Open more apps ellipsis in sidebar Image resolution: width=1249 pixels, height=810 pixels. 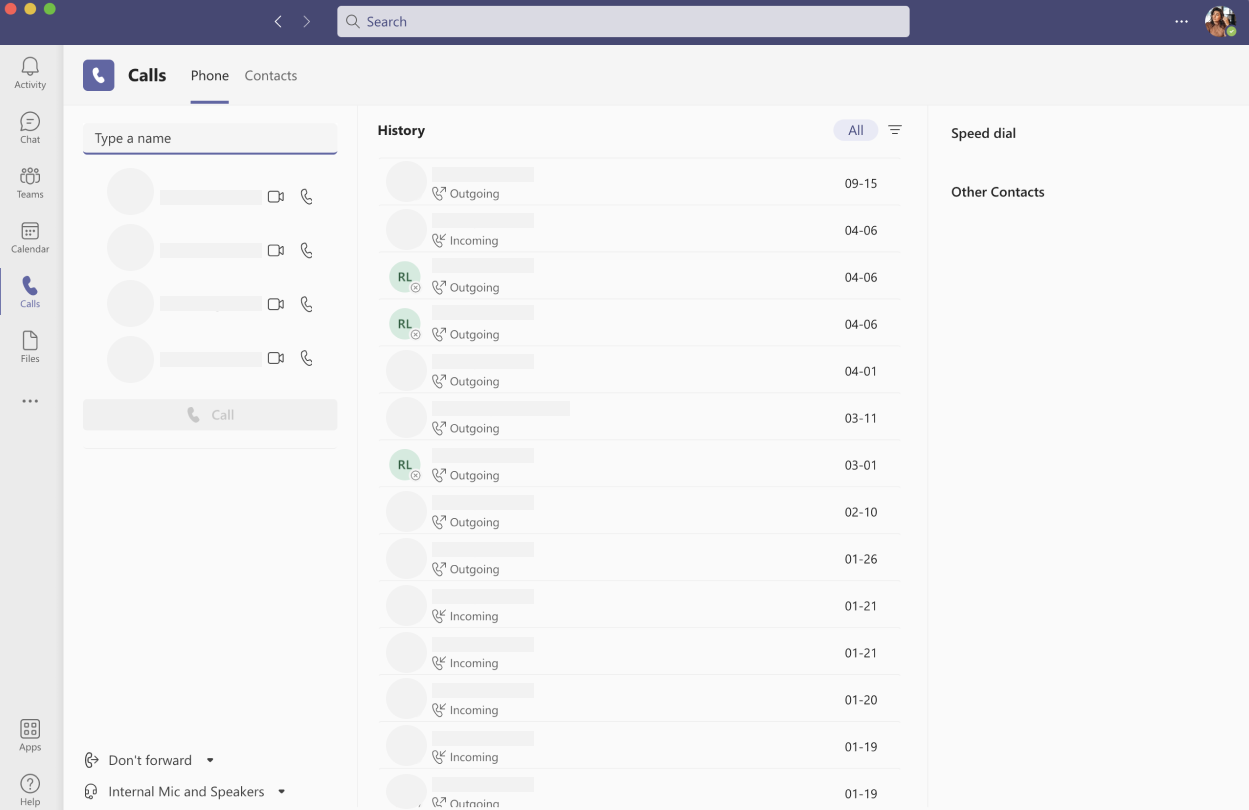tap(30, 401)
